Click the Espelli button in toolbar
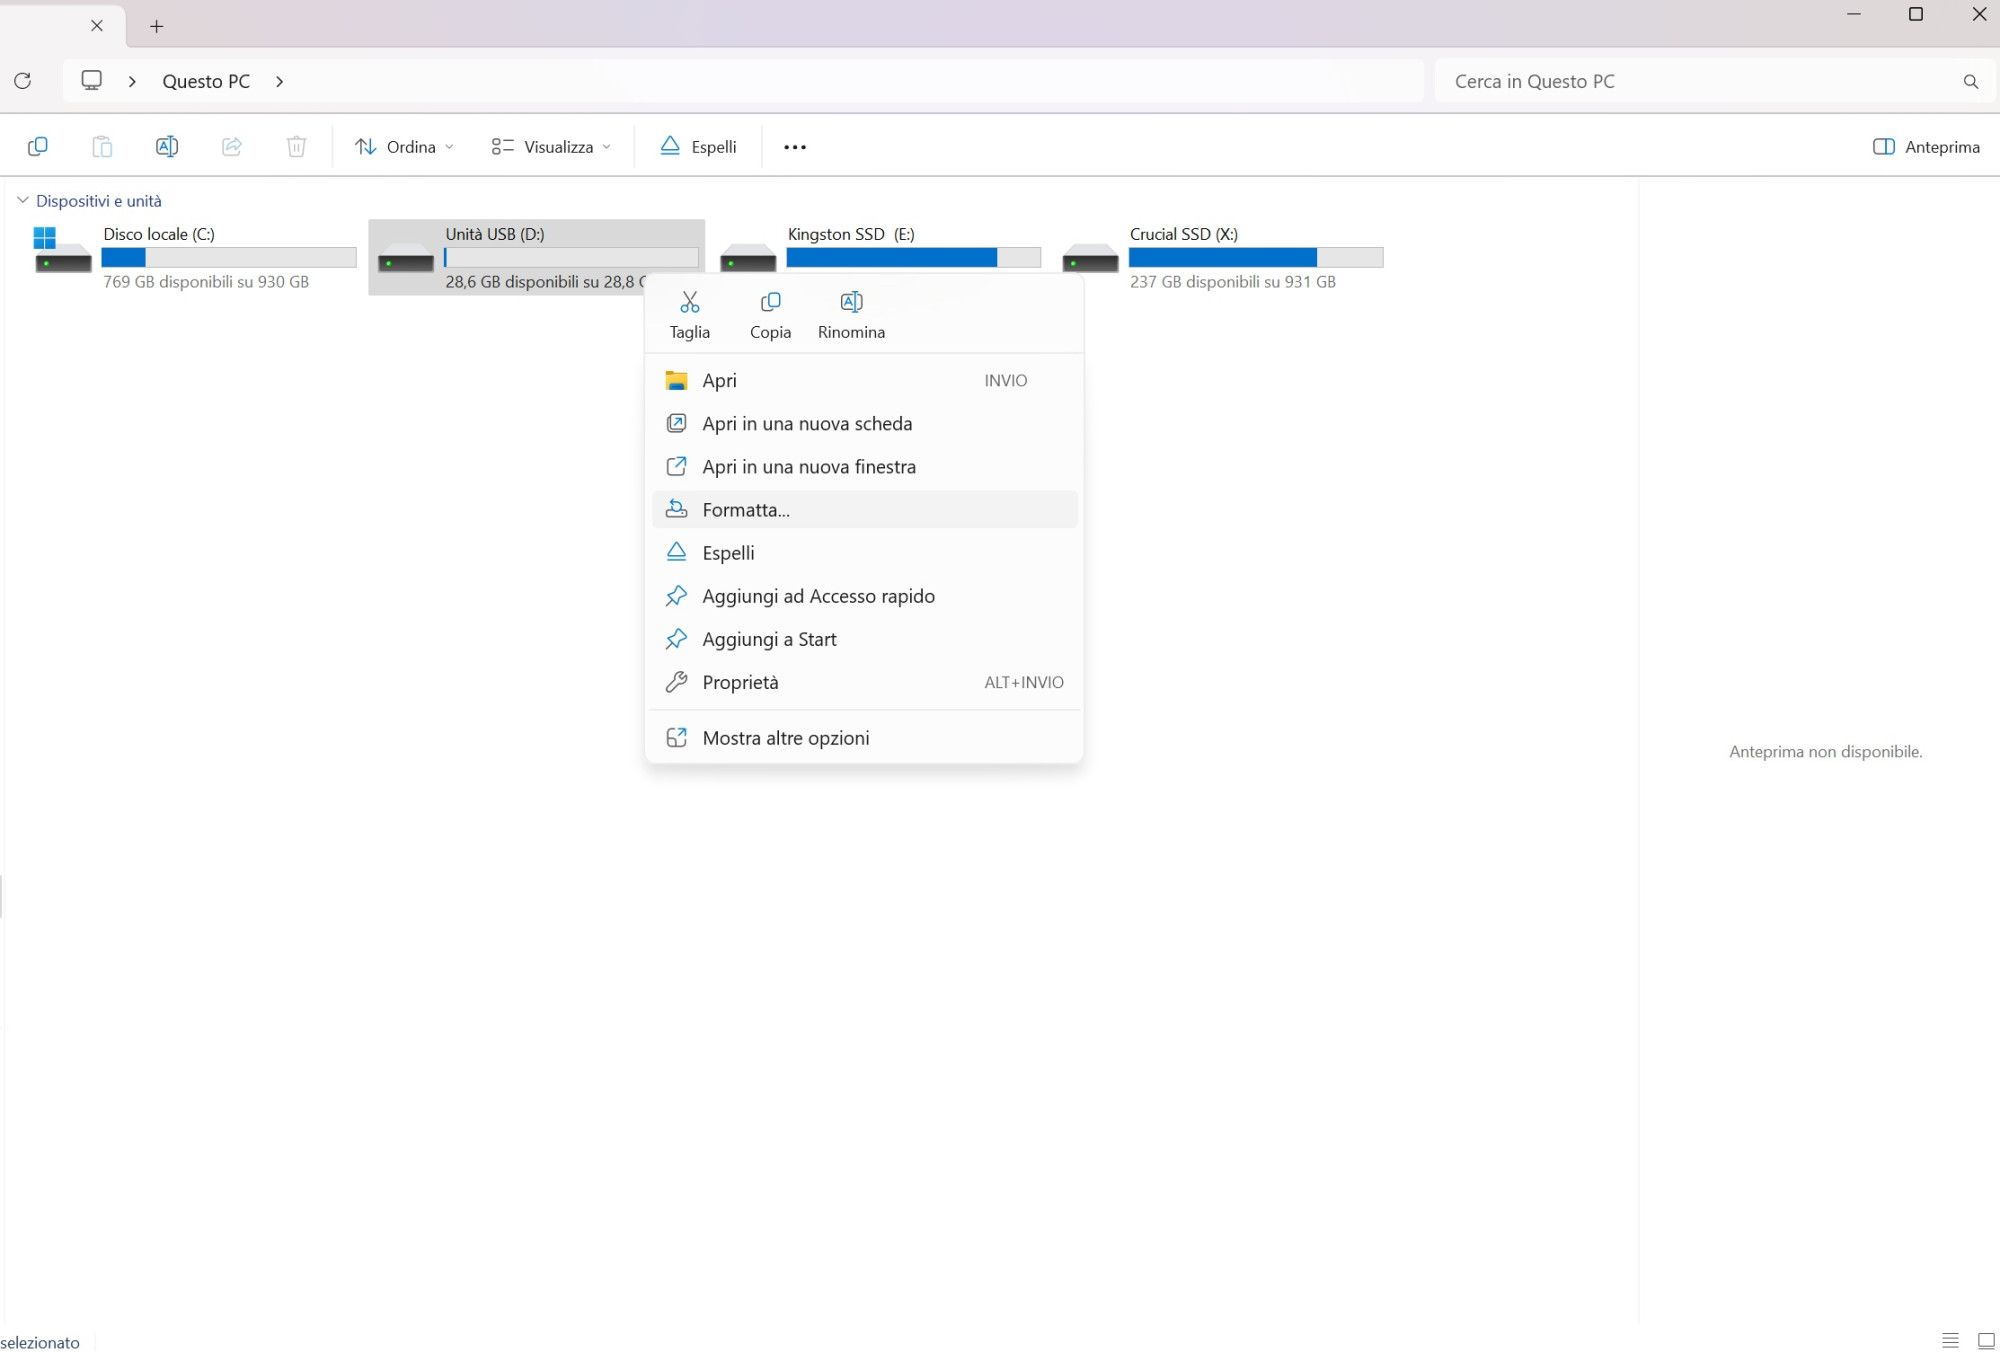 pyautogui.click(x=698, y=147)
